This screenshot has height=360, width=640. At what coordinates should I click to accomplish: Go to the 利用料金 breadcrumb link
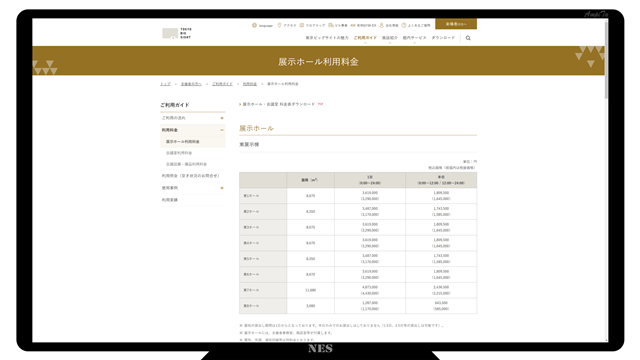(x=250, y=84)
